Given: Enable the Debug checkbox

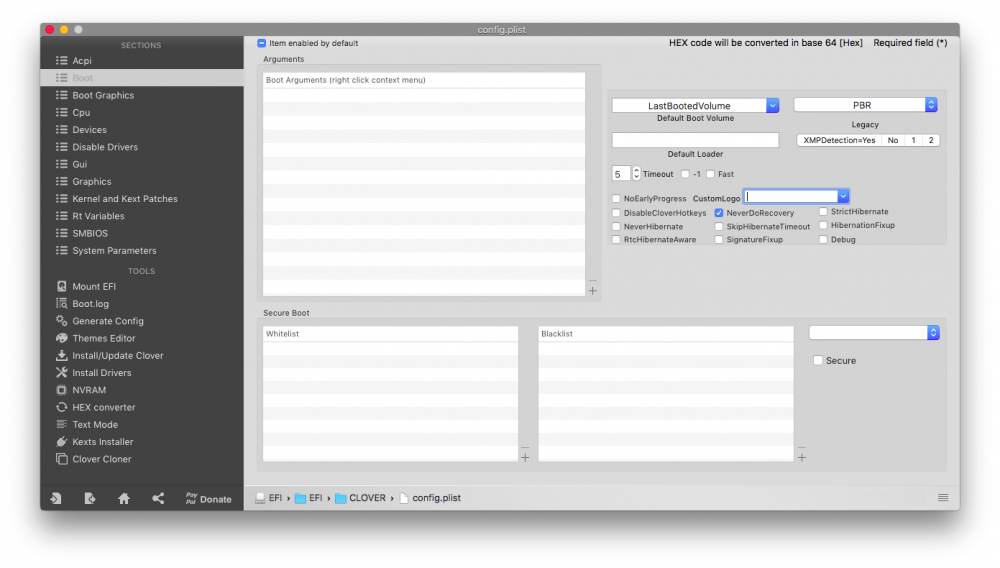Looking at the screenshot, I should click(x=823, y=240).
